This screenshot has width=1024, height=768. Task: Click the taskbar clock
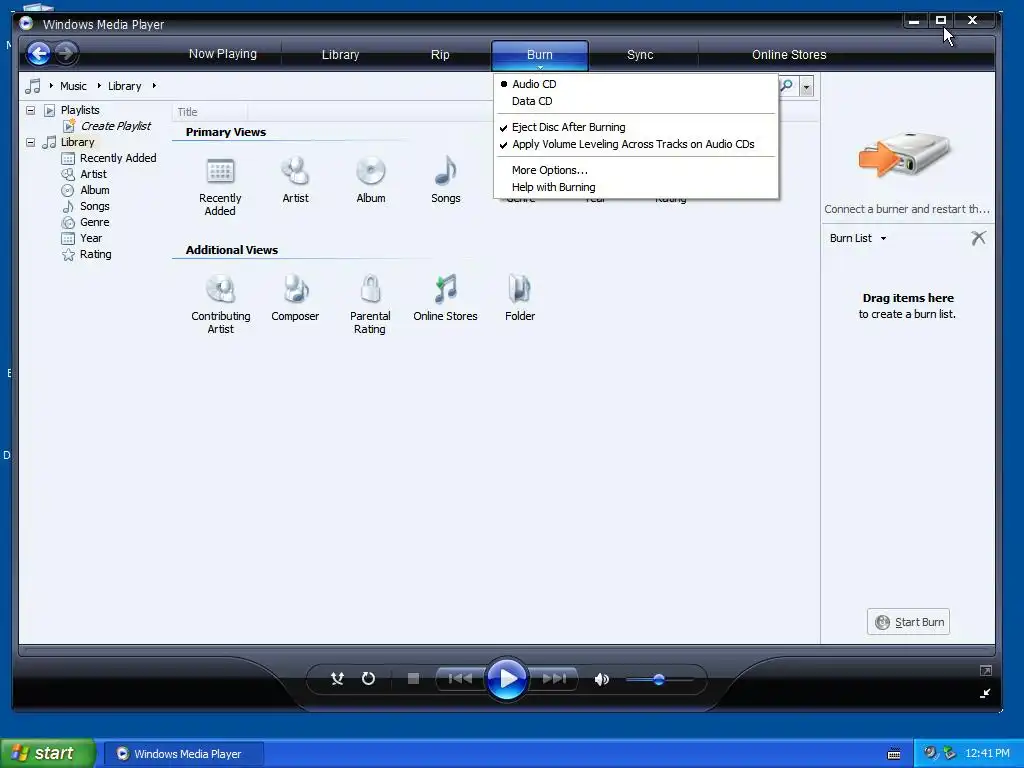point(987,753)
